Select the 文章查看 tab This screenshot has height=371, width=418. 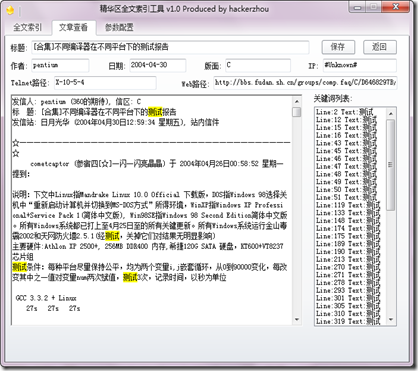click(x=73, y=27)
